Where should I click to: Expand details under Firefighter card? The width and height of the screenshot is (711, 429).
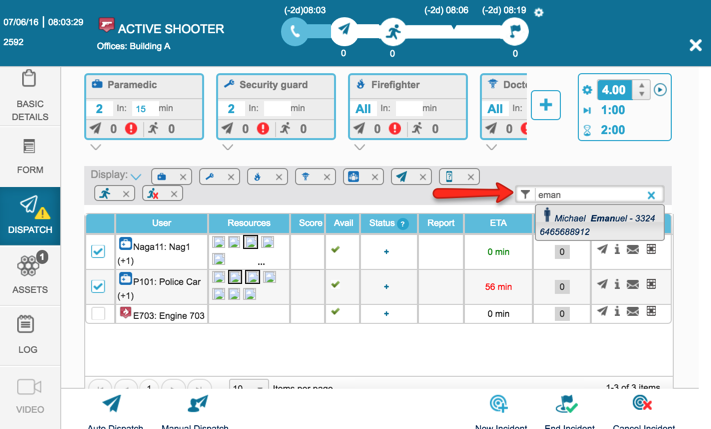click(x=360, y=147)
